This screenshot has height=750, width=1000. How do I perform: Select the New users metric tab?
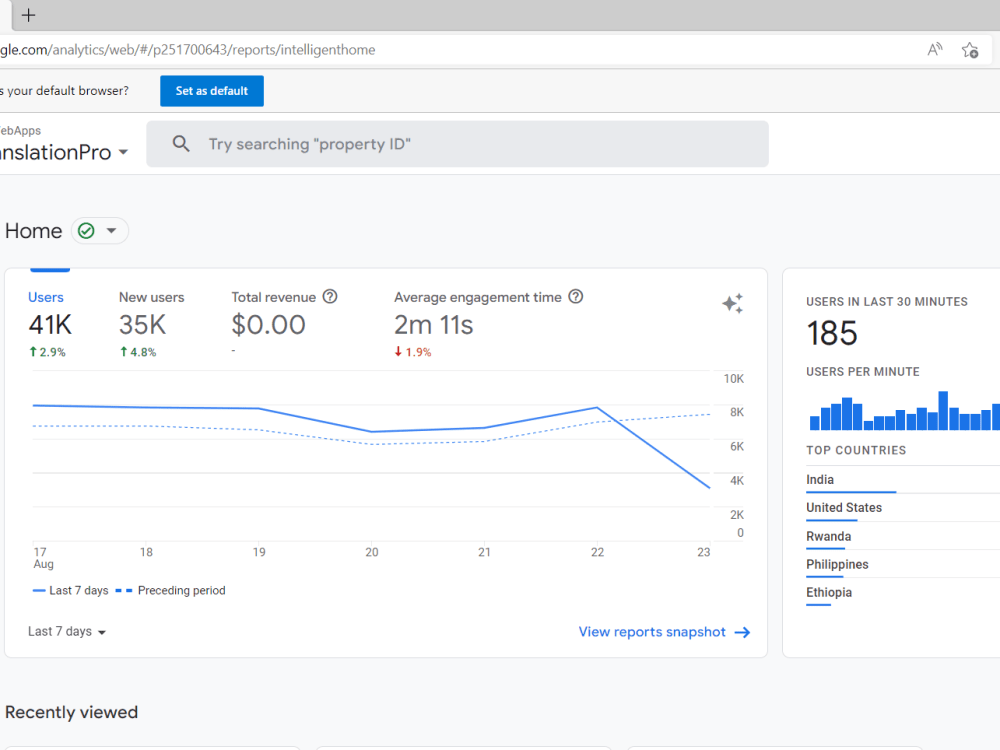[x=151, y=324]
